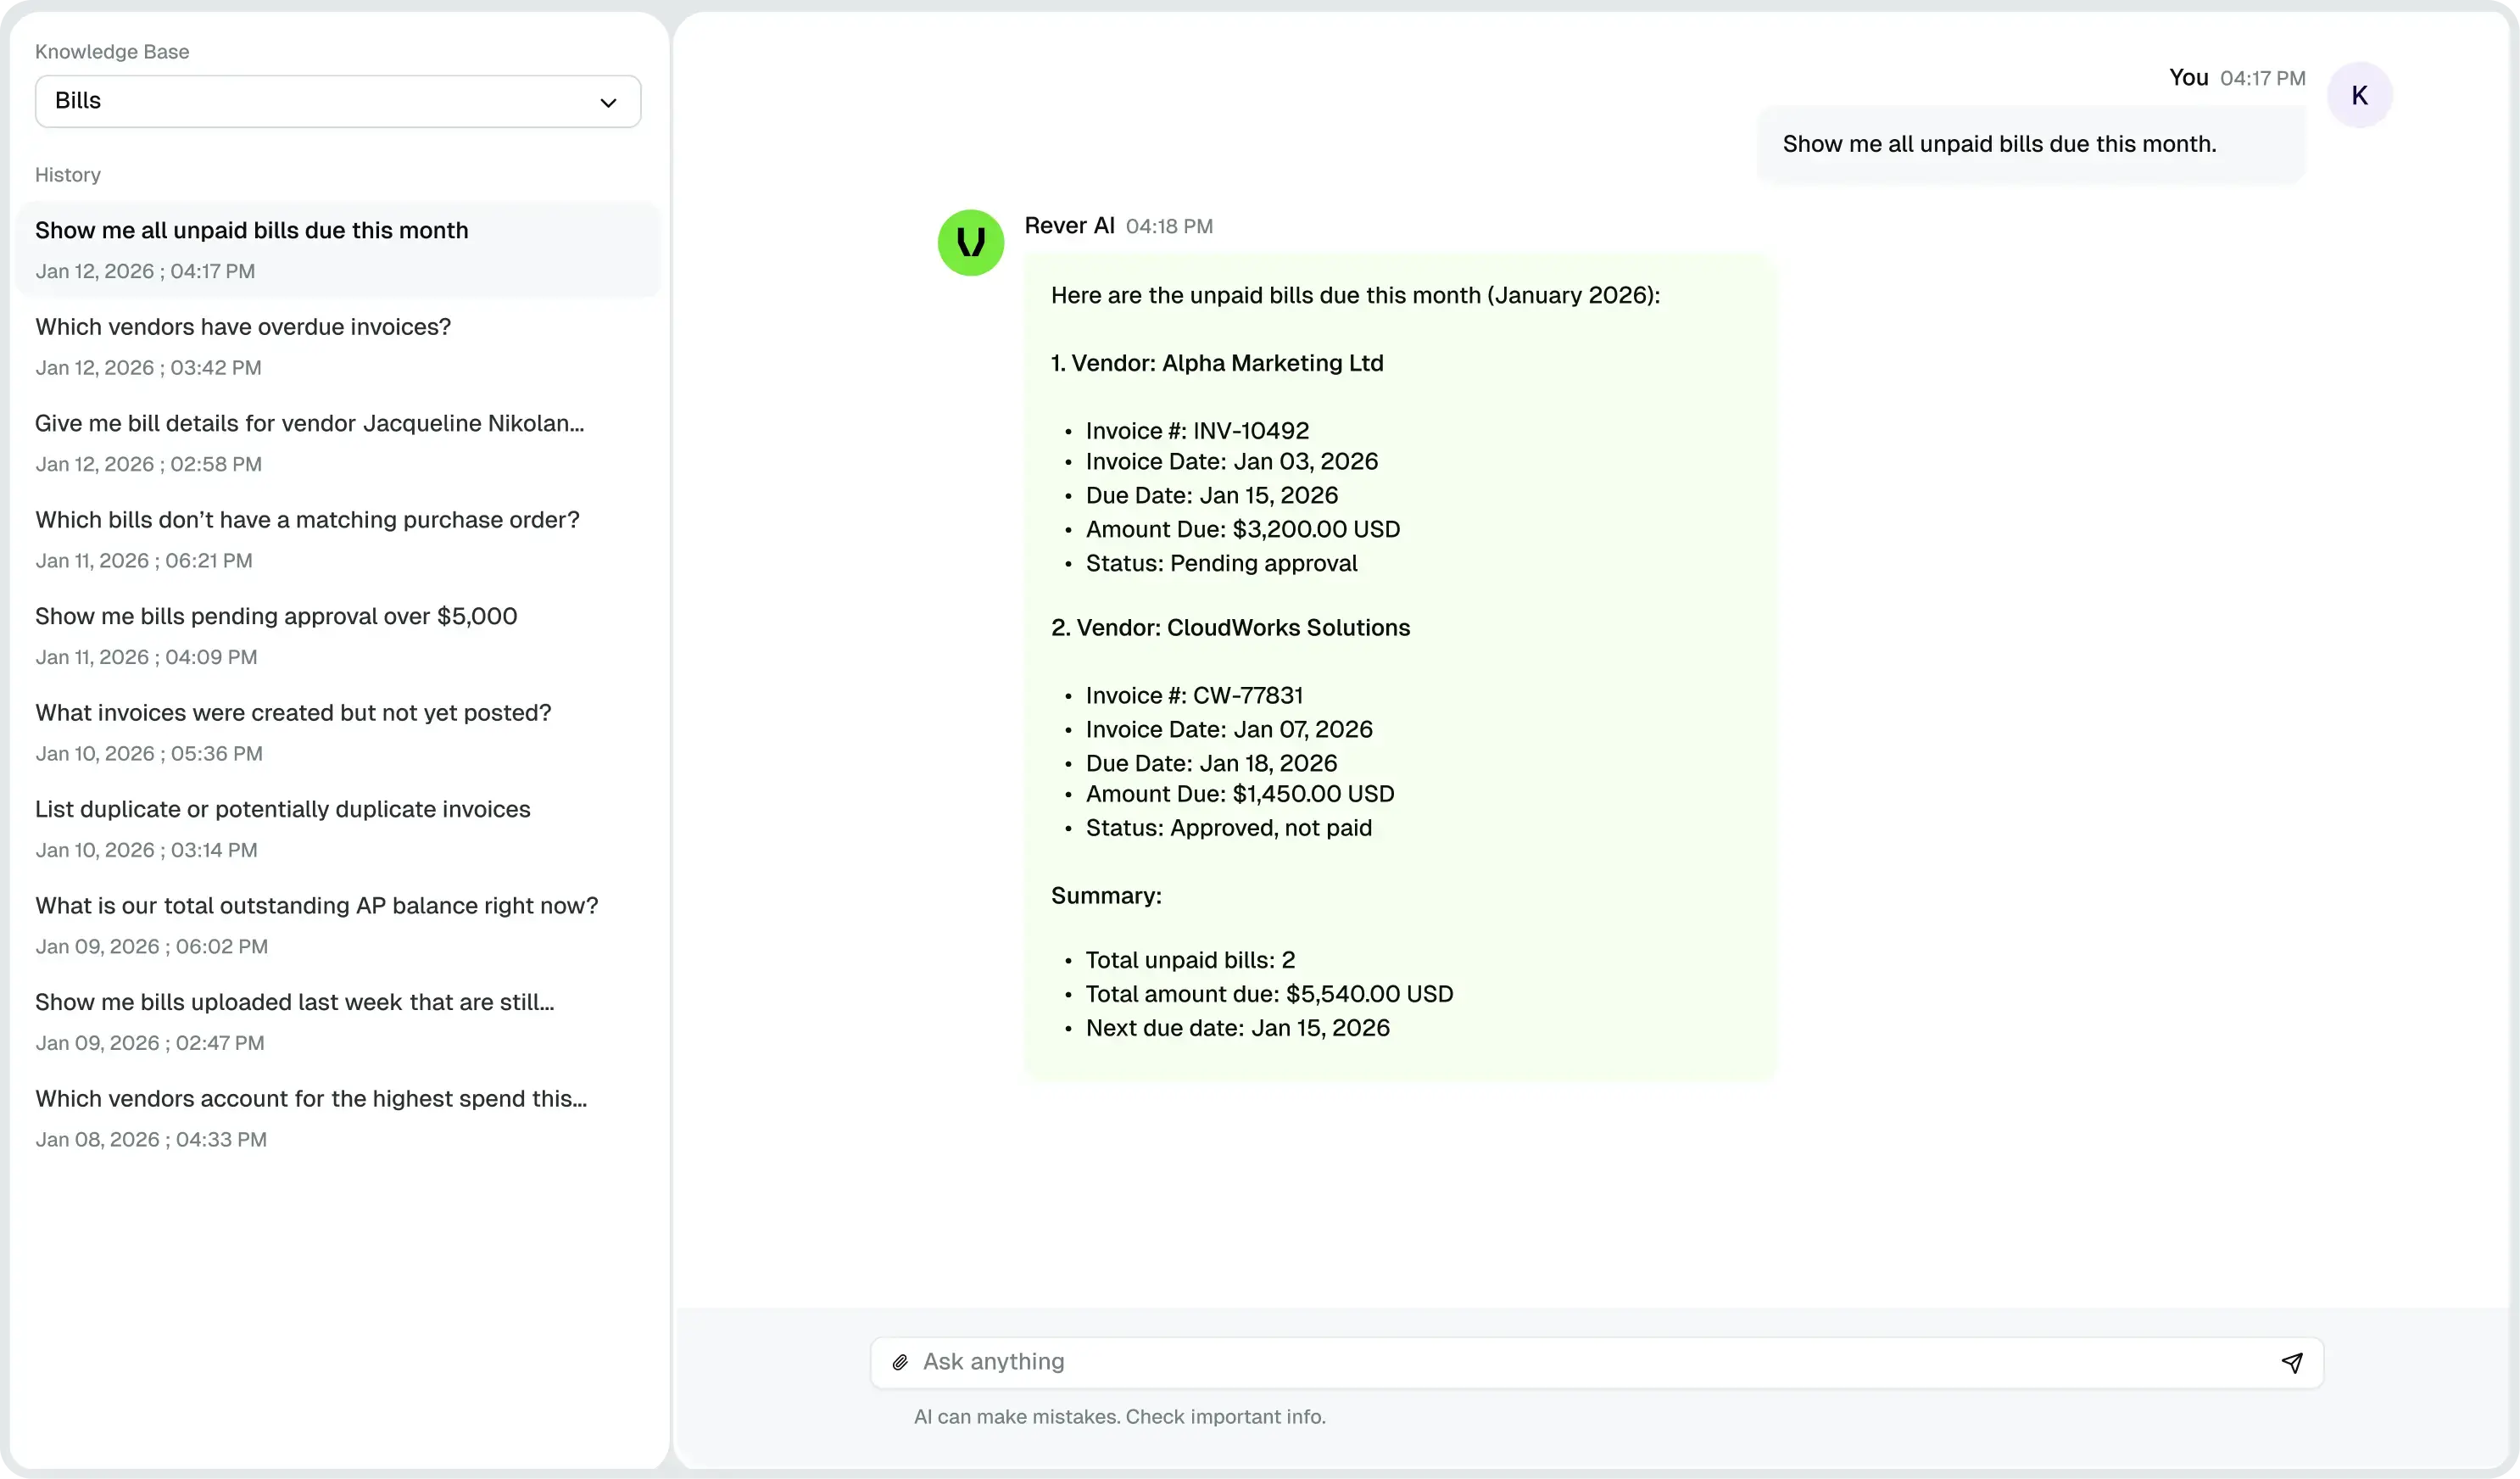Image resolution: width=2520 pixels, height=1479 pixels.
Task: Open highest spend vendors chat history
Action: [x=310, y=1099]
